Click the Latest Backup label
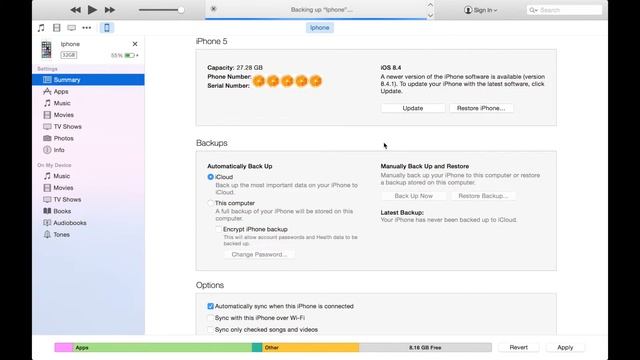 (402, 213)
